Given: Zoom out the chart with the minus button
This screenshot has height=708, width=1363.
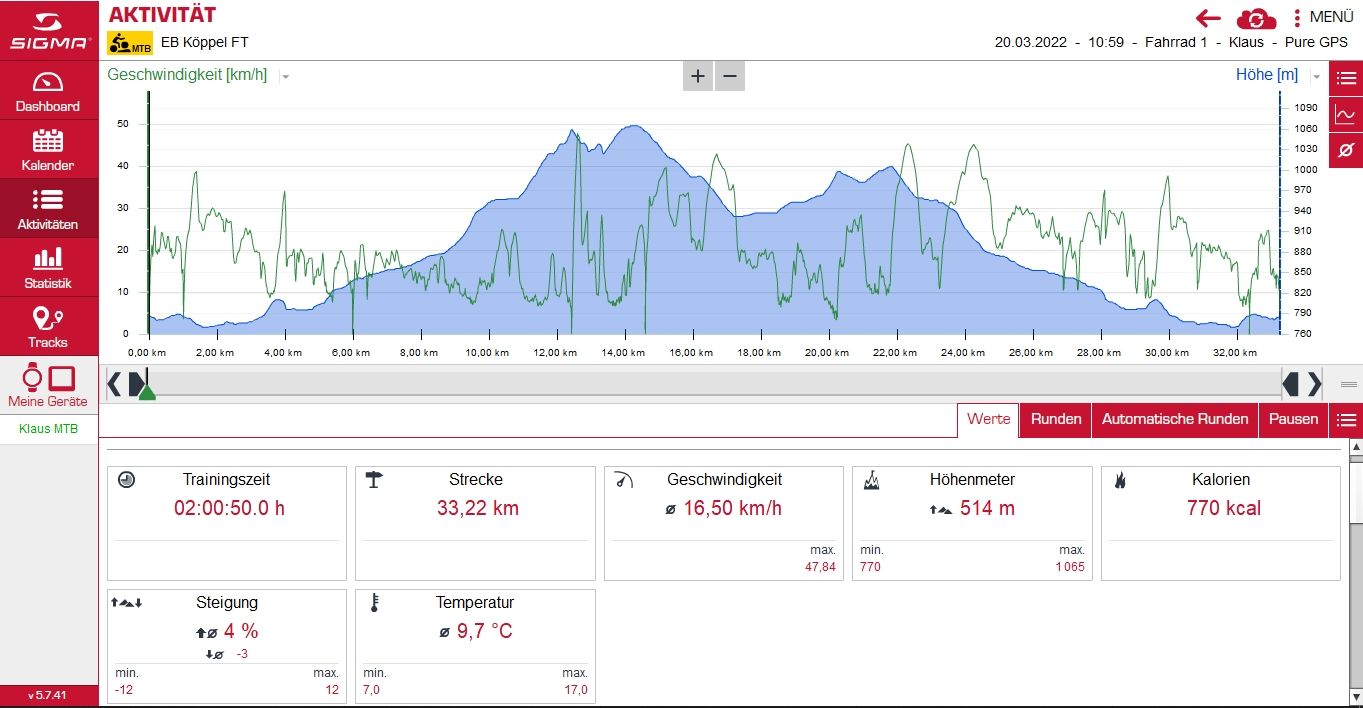Looking at the screenshot, I should pos(730,76).
